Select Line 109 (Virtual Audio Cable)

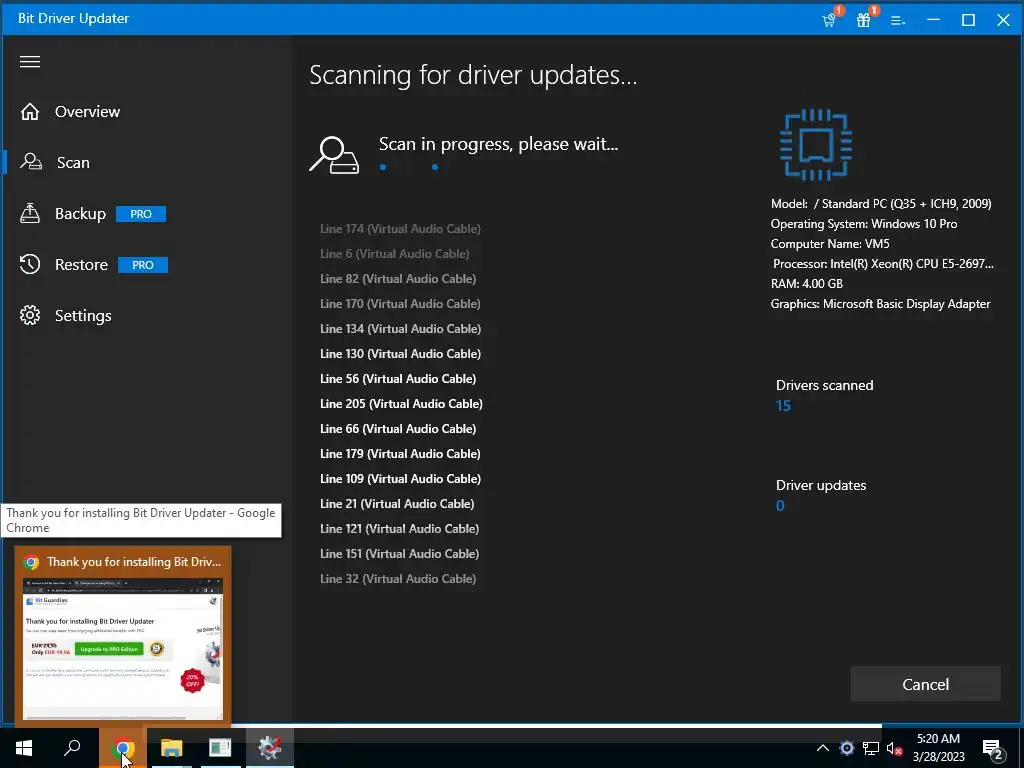click(x=400, y=479)
